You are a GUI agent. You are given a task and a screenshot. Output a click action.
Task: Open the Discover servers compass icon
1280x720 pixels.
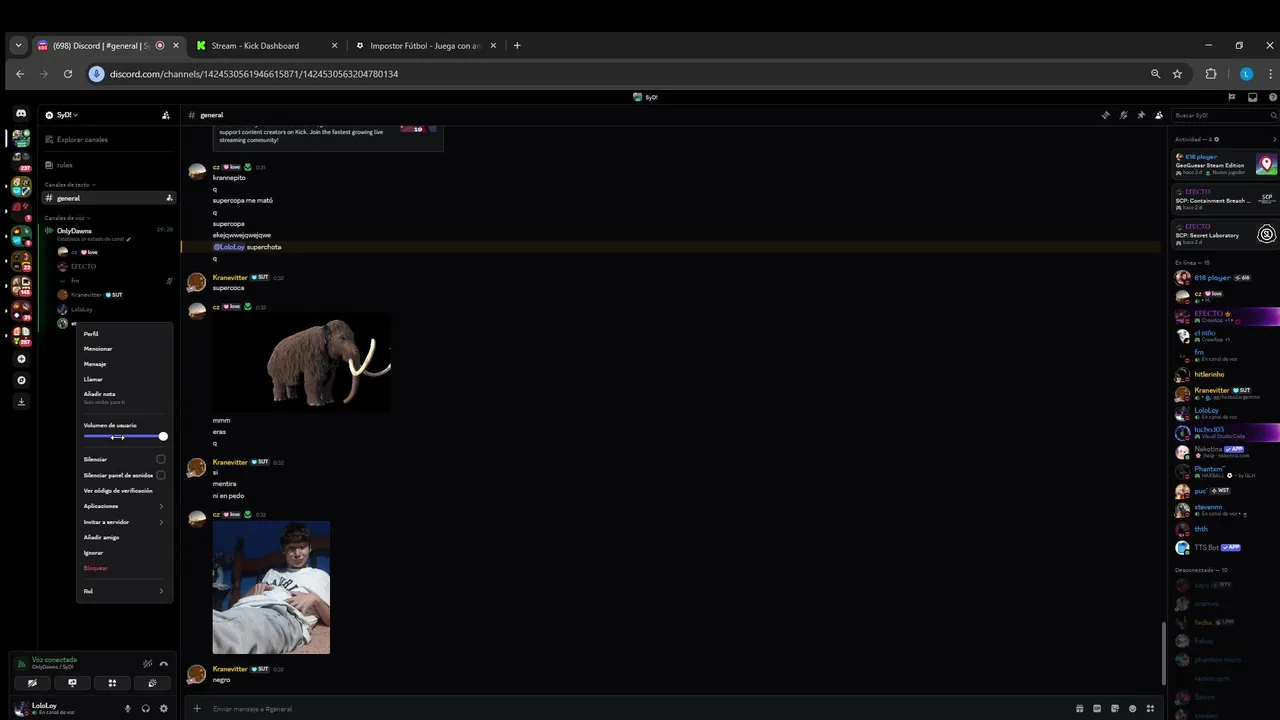coord(21,380)
